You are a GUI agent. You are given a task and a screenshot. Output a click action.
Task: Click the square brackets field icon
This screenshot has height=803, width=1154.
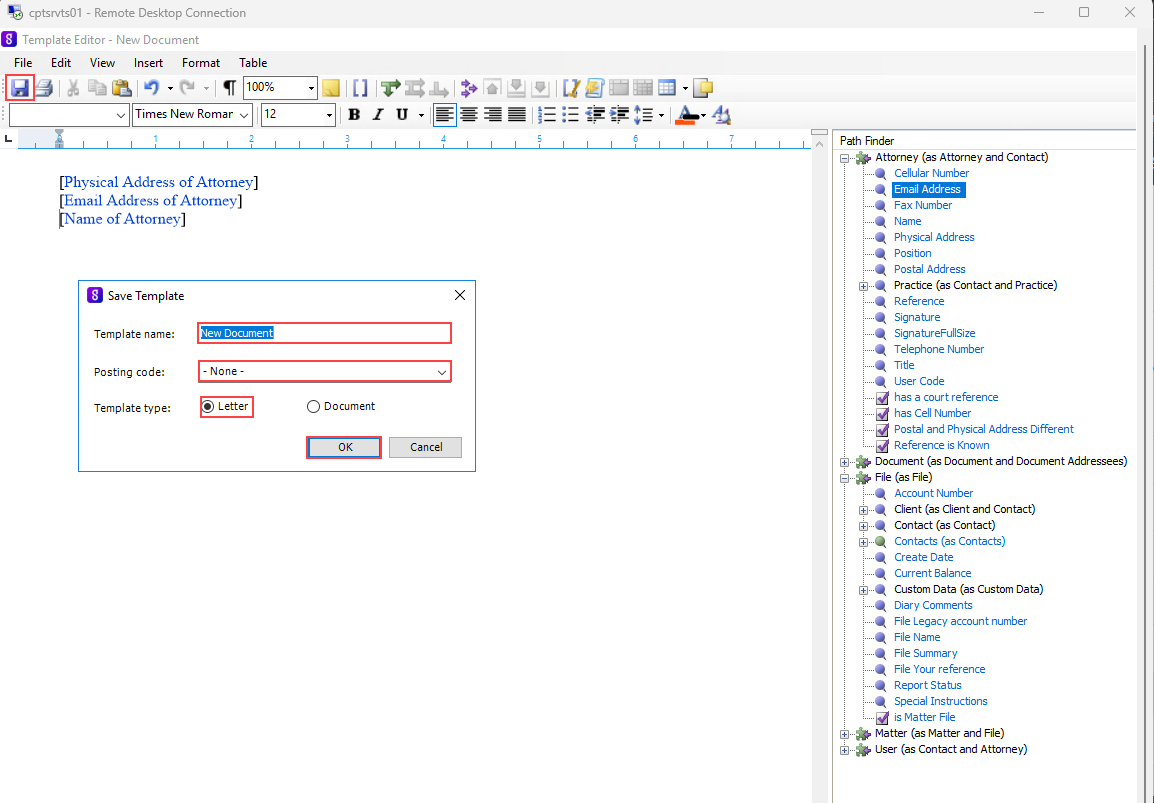(360, 88)
